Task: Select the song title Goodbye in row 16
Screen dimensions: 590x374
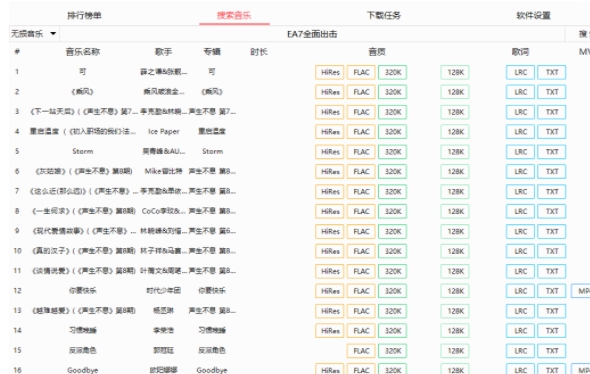Action: (83, 370)
